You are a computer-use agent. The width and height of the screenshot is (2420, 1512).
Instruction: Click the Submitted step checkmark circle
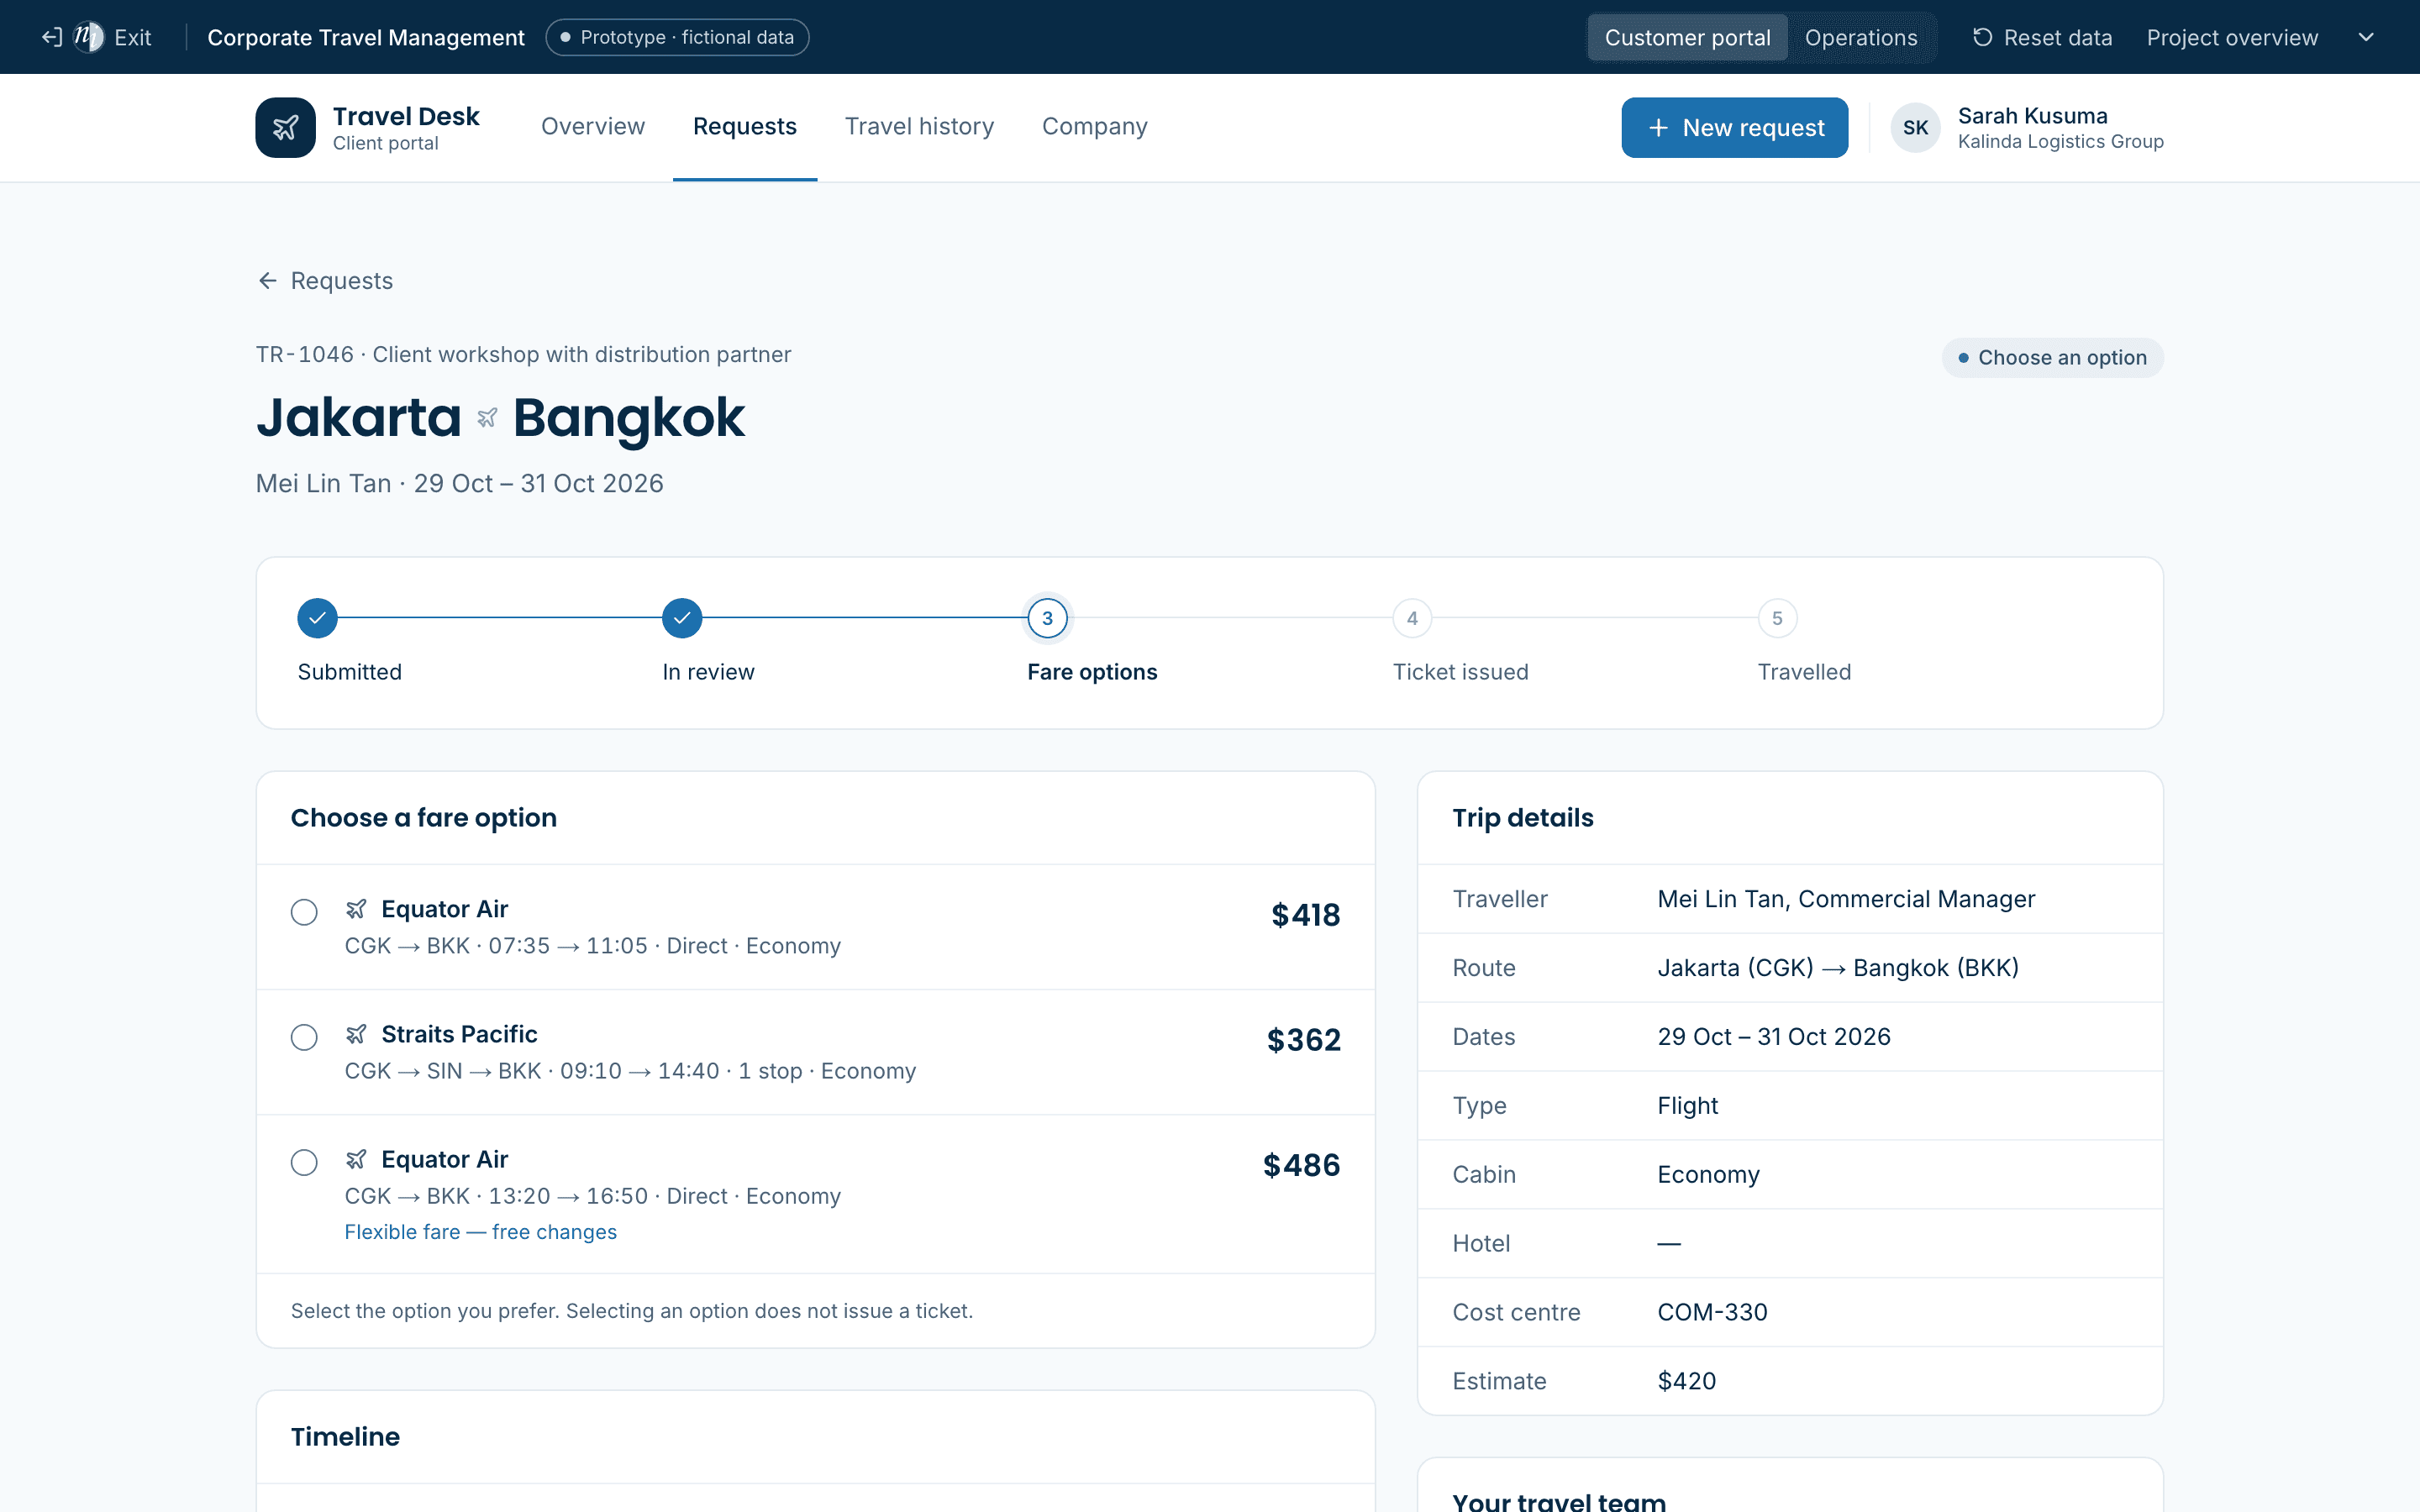[317, 618]
